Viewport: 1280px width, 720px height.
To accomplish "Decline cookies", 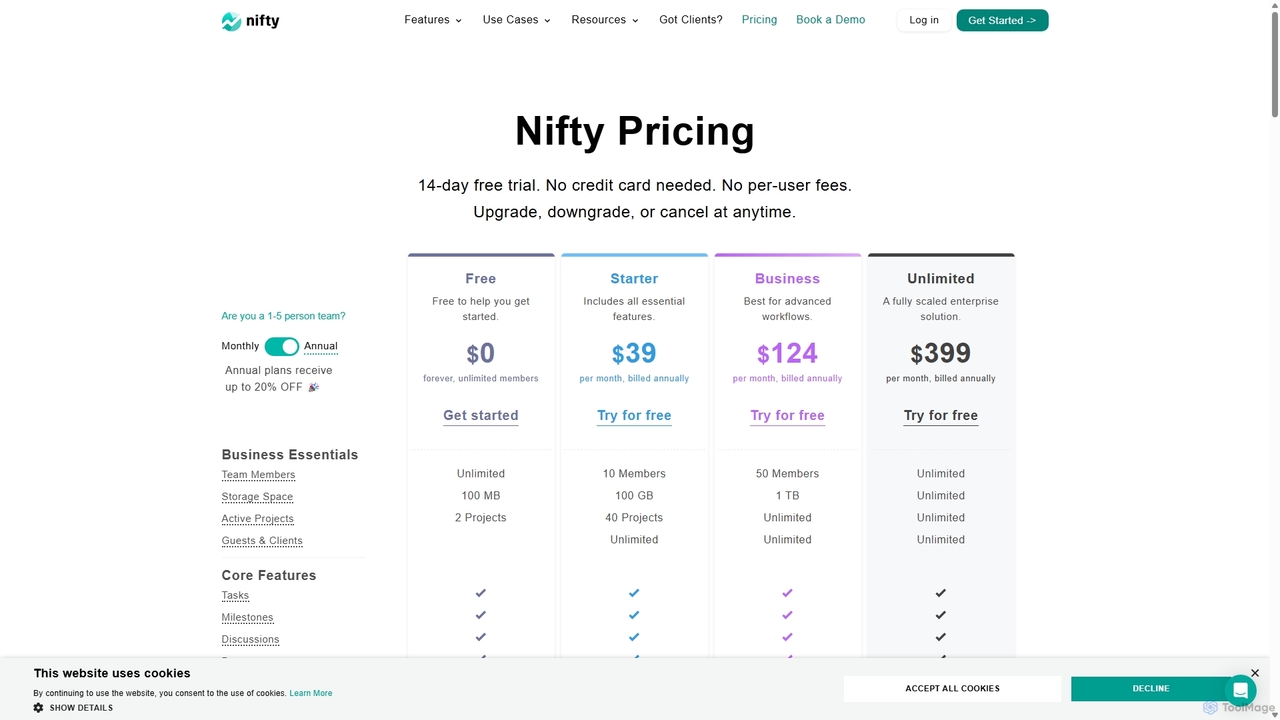I will coord(1151,688).
